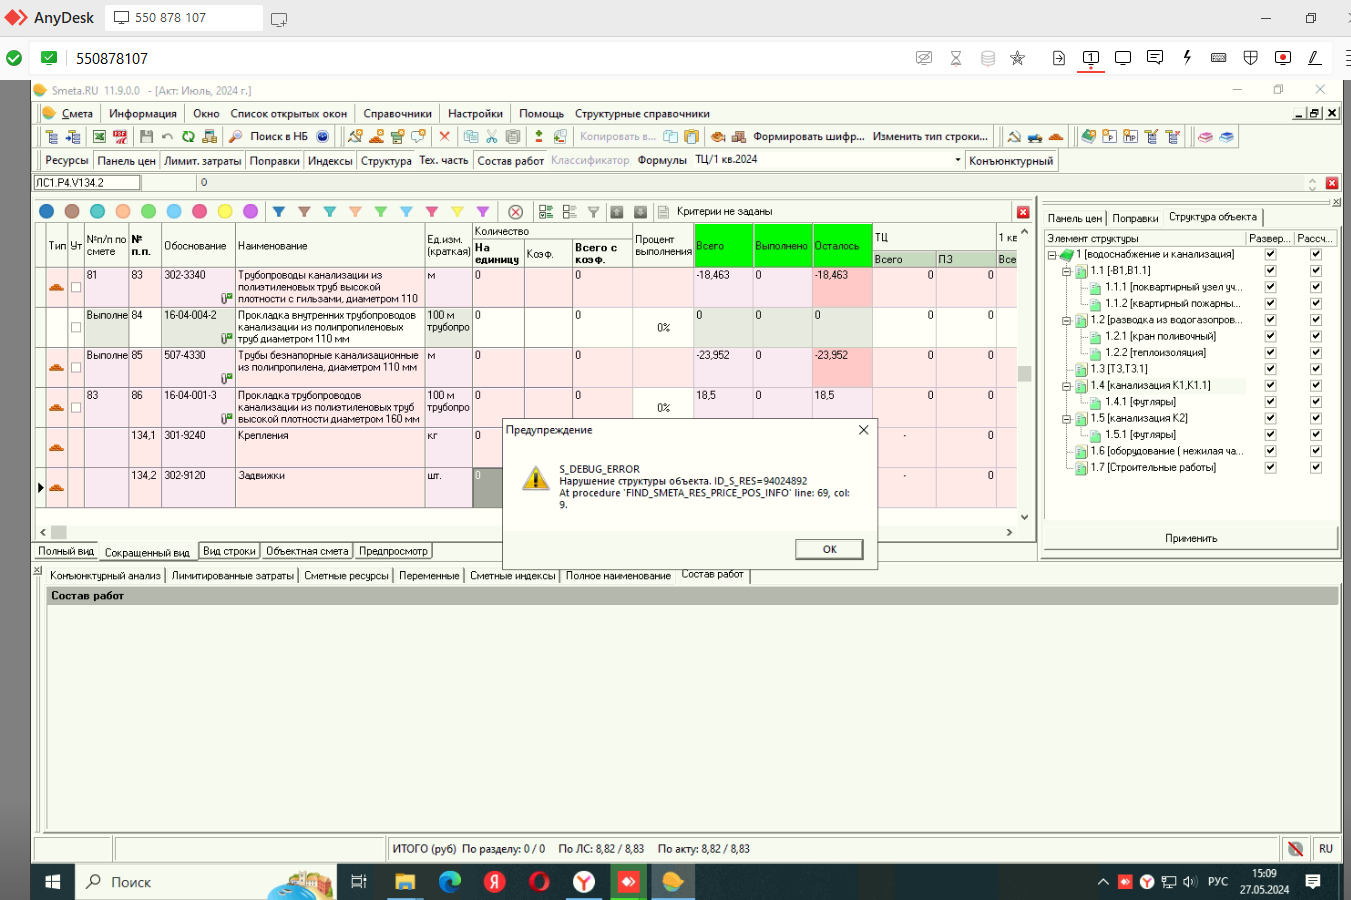
Task: Toggle Рассч checkbox for 1.5 канализация К2
Action: pos(1316,418)
